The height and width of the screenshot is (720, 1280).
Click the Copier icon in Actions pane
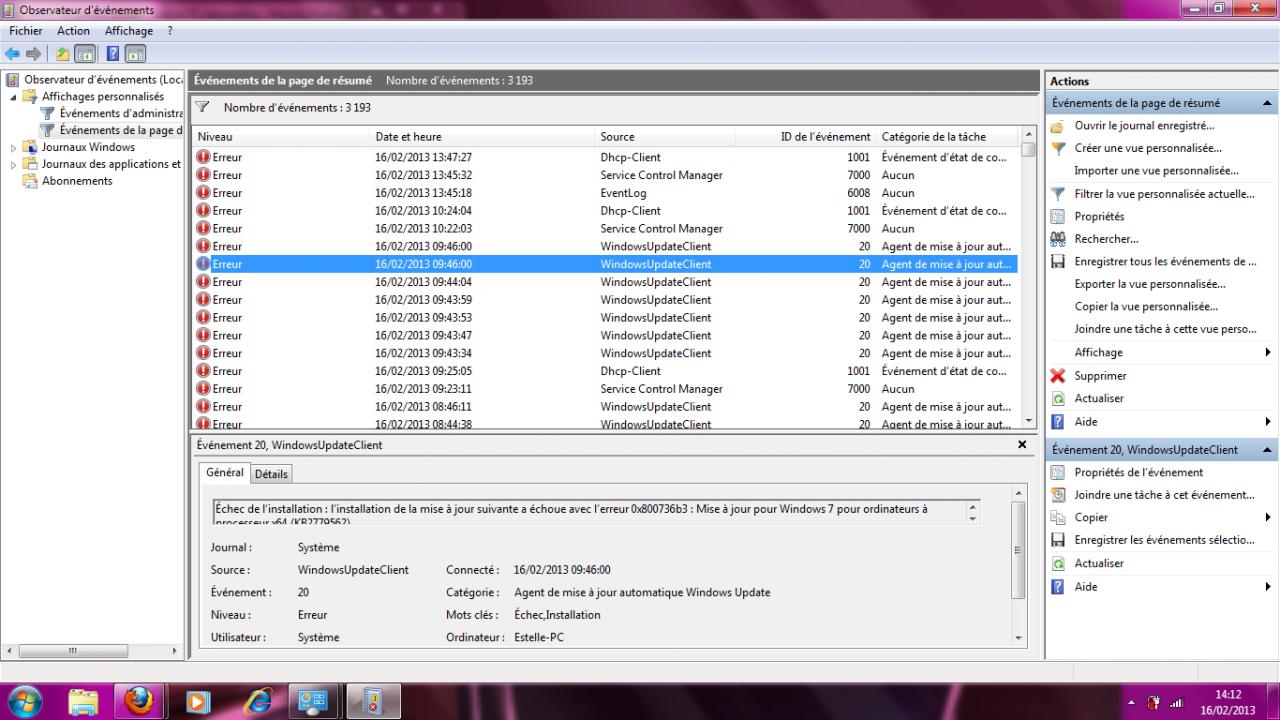tap(1057, 518)
